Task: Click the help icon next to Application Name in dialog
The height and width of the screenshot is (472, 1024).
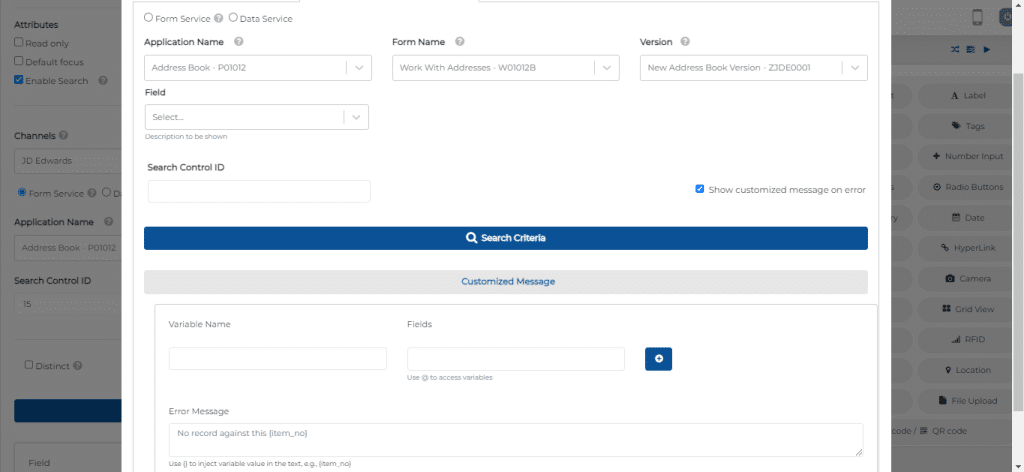Action: coord(239,42)
